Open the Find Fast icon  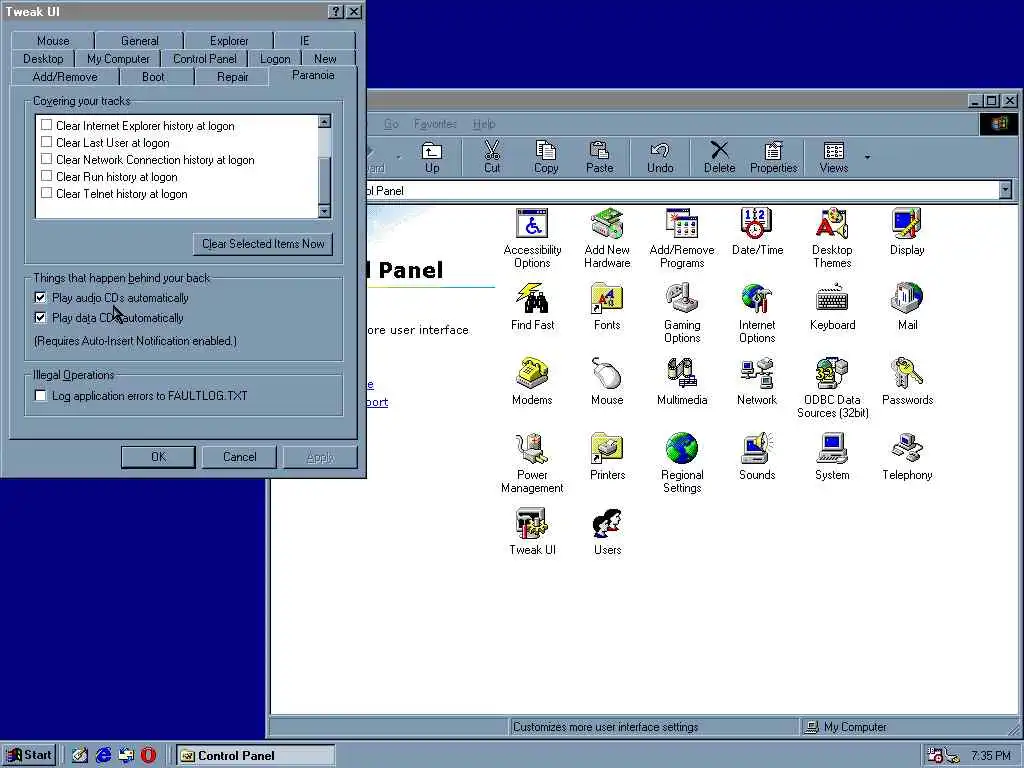pos(532,307)
